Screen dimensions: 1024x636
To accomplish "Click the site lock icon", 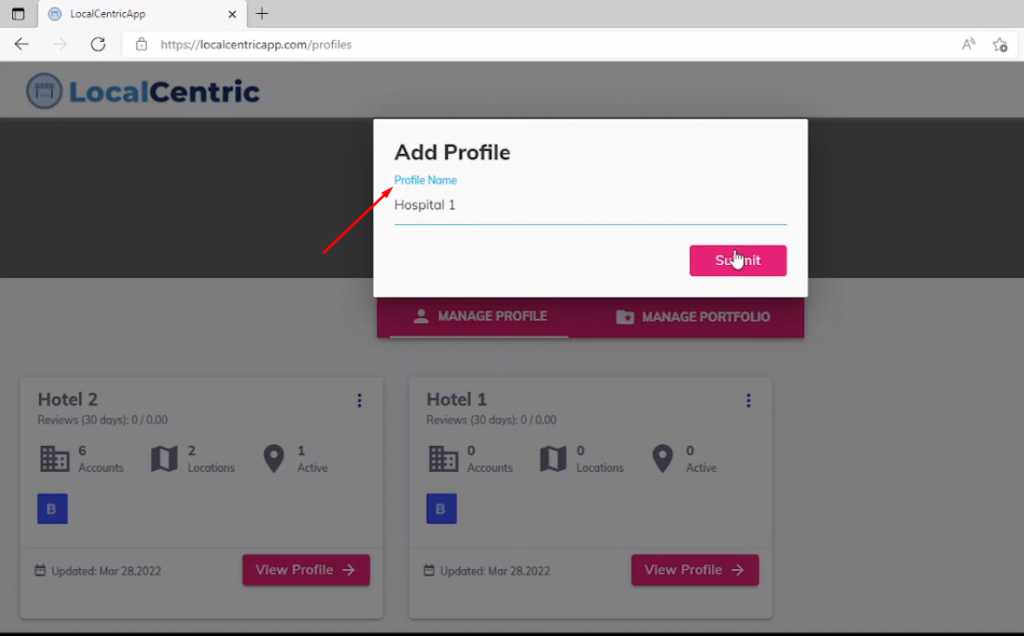I will point(141,44).
